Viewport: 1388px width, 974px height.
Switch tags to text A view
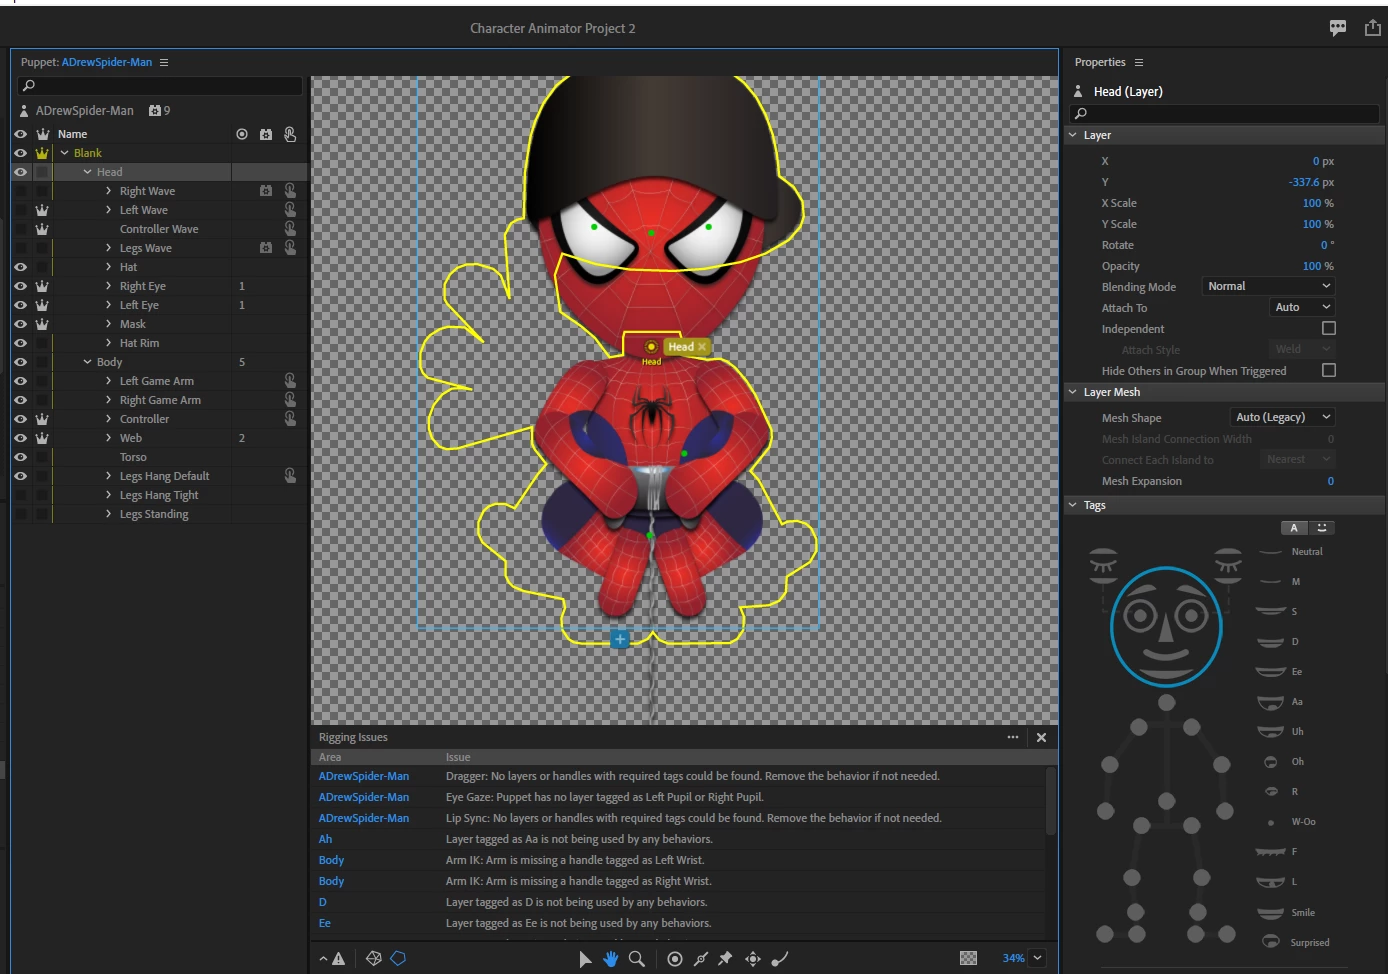1294,528
